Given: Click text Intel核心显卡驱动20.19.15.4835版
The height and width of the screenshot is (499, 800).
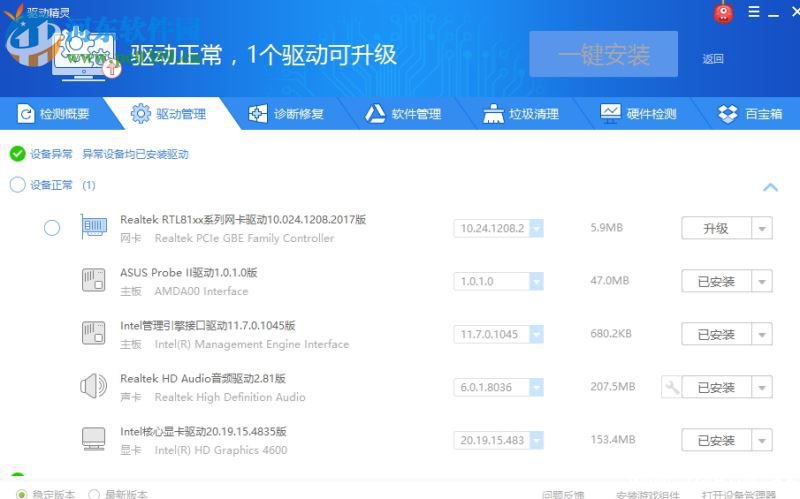Looking at the screenshot, I should pyautogui.click(x=203, y=432).
